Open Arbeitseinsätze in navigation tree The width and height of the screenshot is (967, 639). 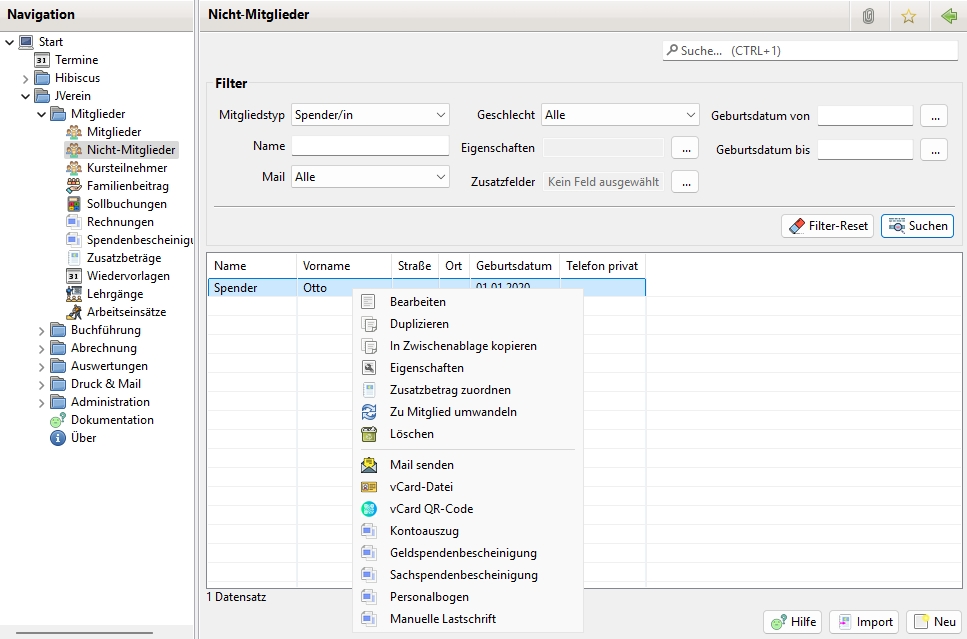pyautogui.click(x=126, y=312)
